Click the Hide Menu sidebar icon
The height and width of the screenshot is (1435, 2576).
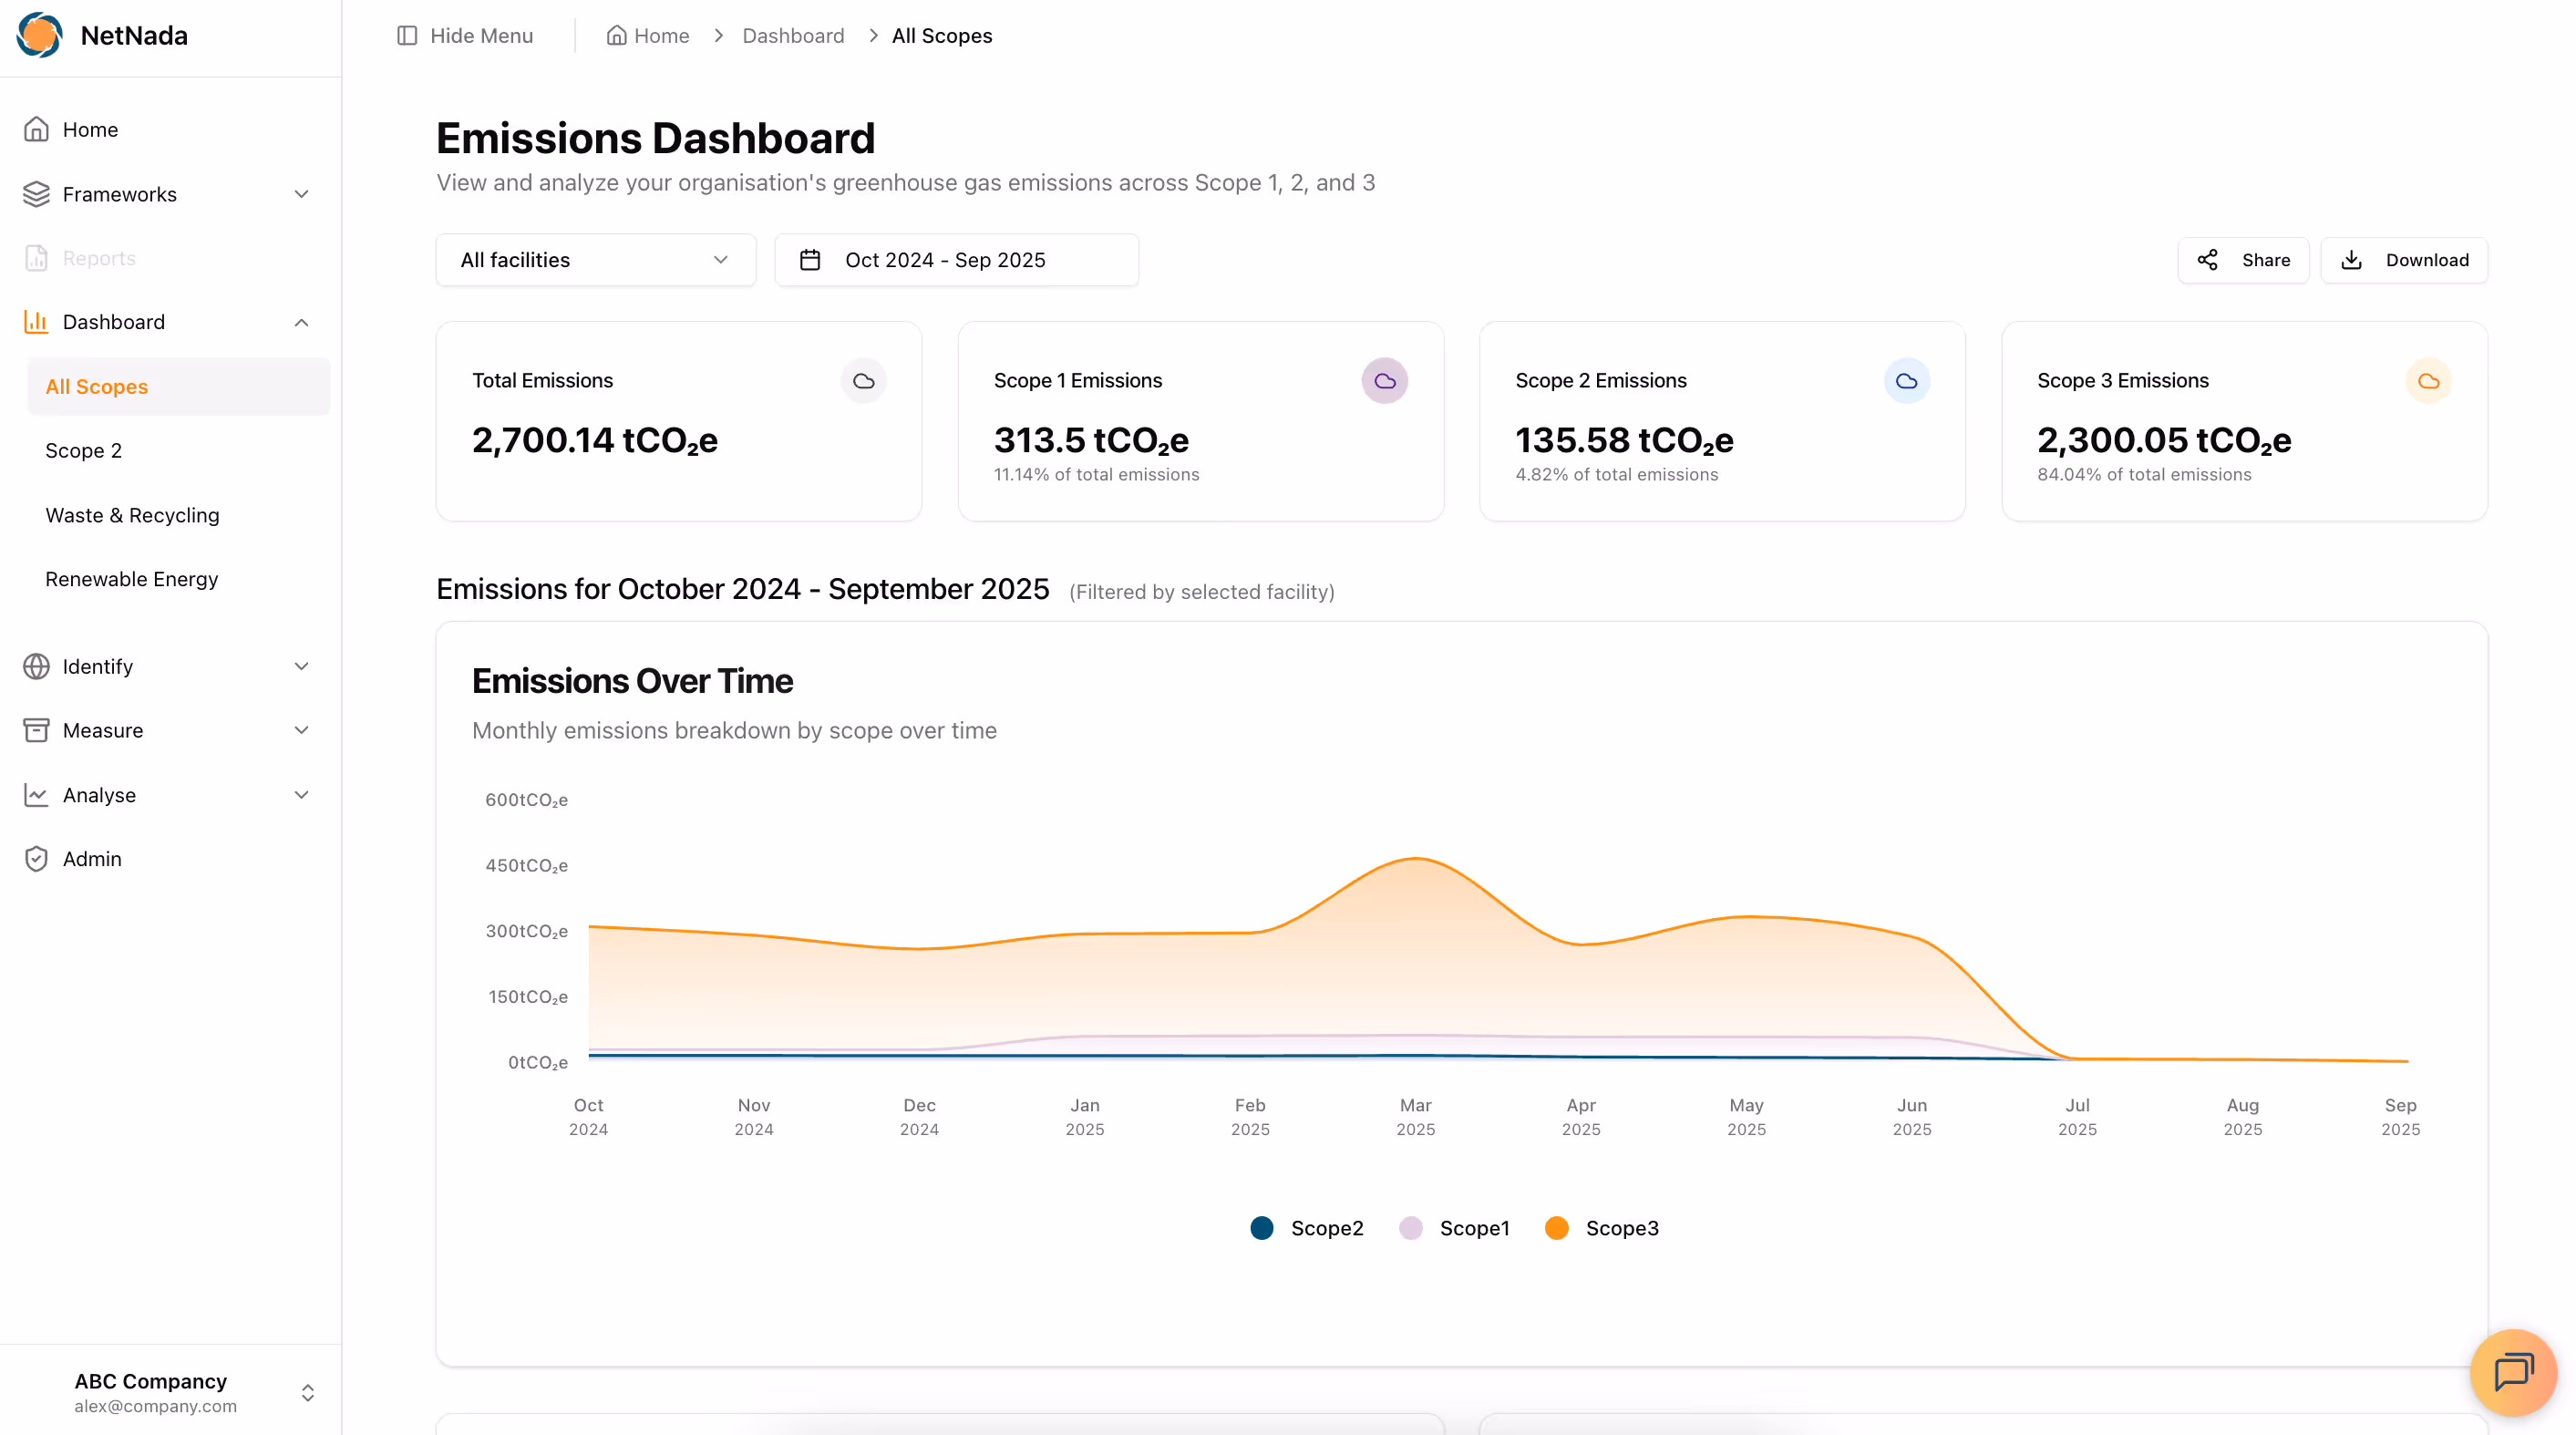[x=407, y=36]
